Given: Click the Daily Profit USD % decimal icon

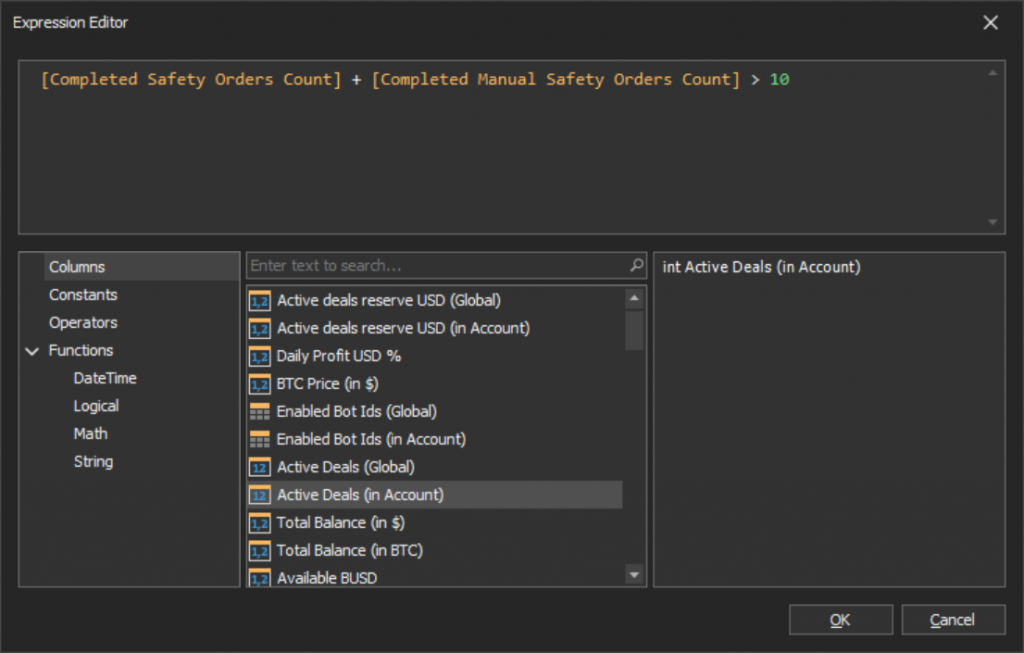Looking at the screenshot, I should (x=259, y=357).
